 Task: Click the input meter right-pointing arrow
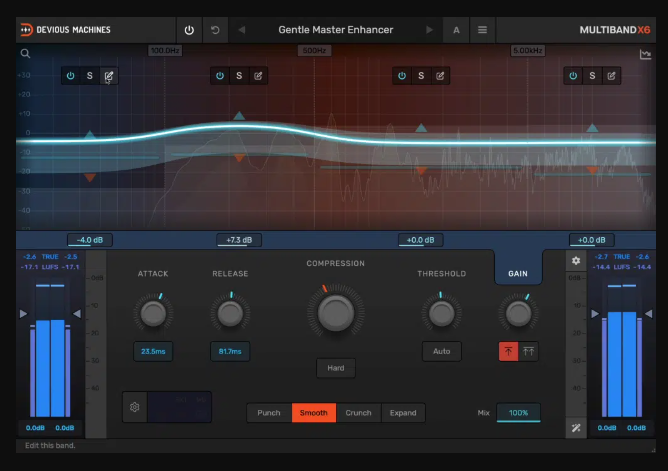click(23, 314)
